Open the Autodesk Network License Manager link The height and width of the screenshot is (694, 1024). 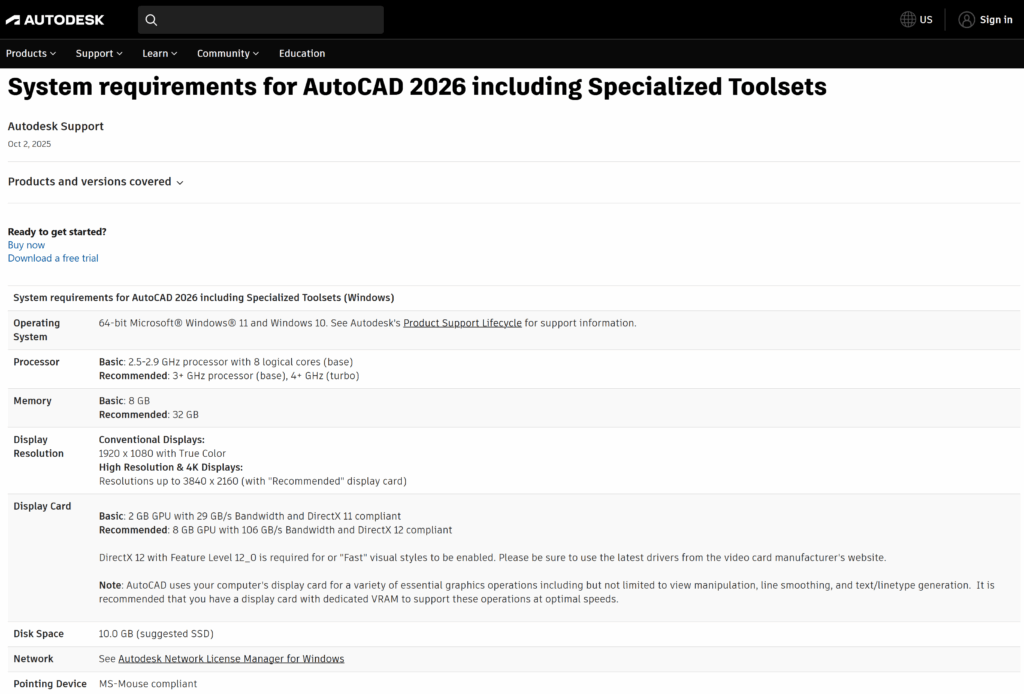point(231,659)
